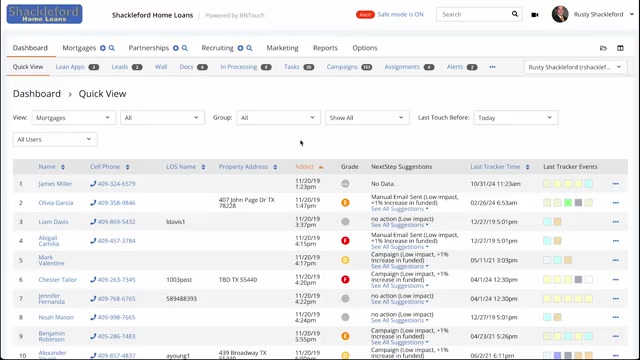Open the Last Touch Before Today dropdown
640x360 pixels.
pos(516,118)
